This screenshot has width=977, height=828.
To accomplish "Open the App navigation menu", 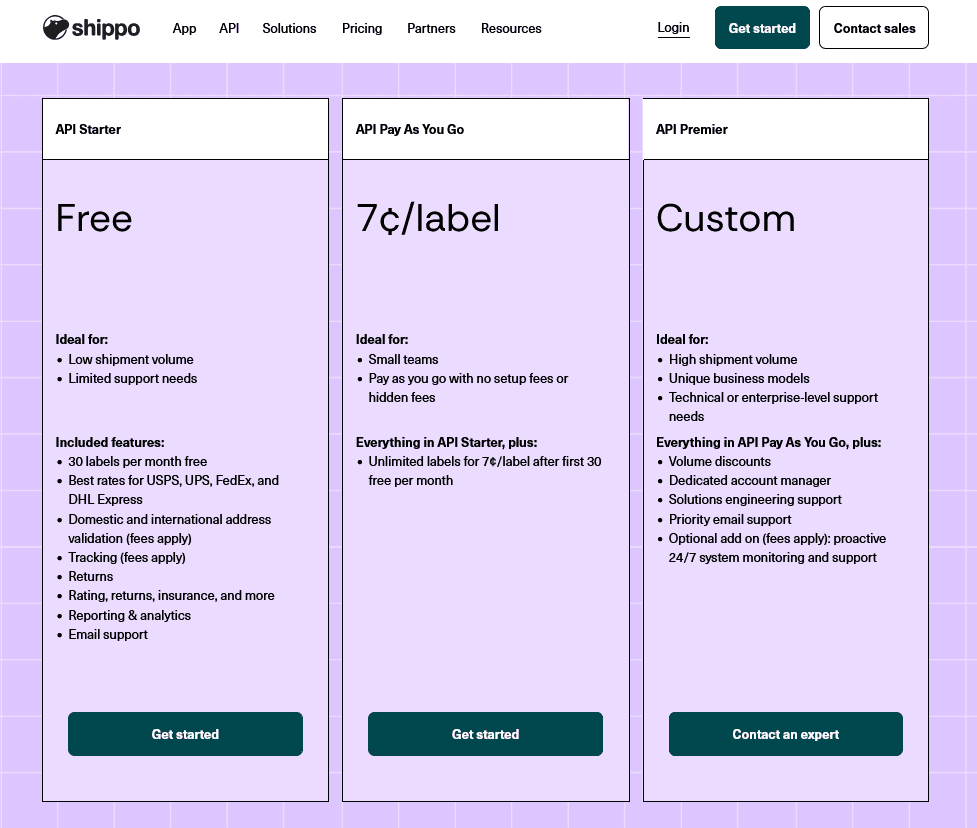I will coord(184,29).
